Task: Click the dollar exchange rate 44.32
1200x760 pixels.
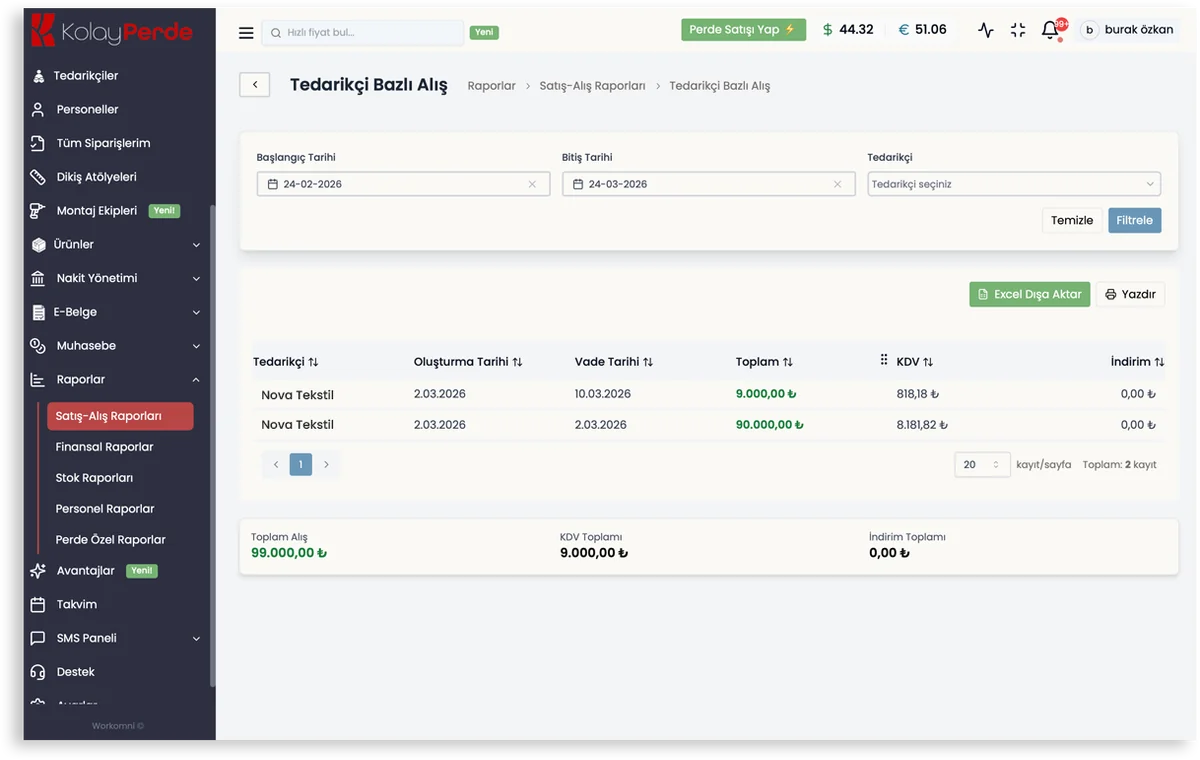Action: click(x=848, y=30)
